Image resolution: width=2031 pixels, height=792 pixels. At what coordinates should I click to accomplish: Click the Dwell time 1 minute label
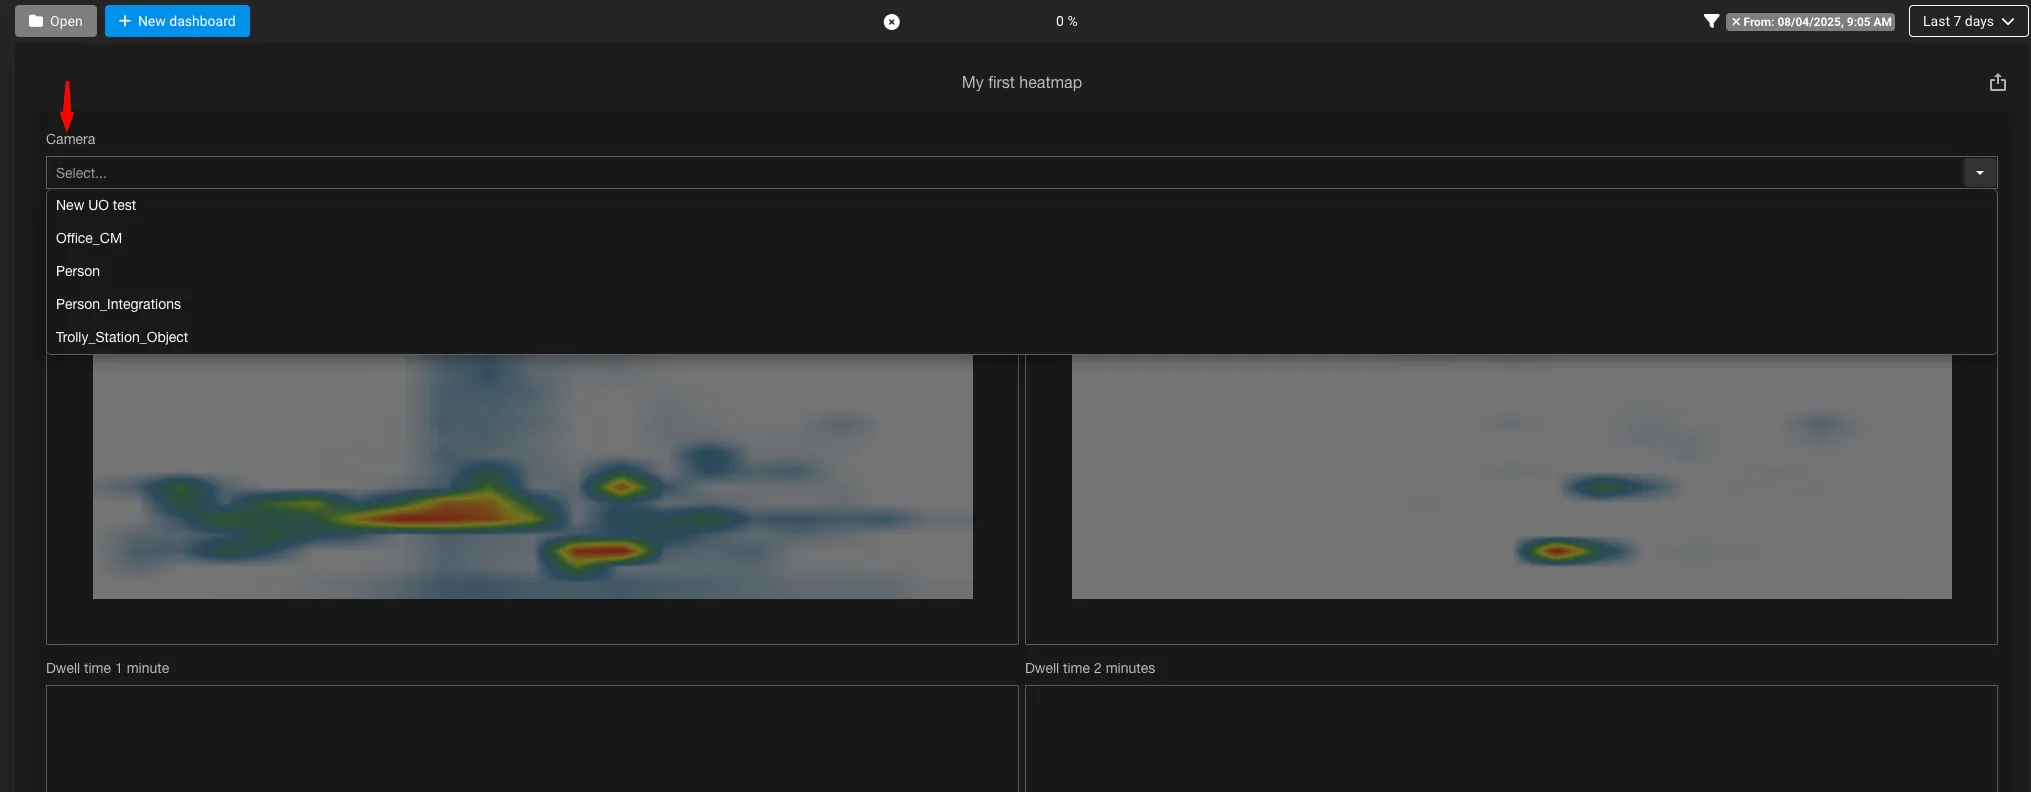(x=108, y=668)
